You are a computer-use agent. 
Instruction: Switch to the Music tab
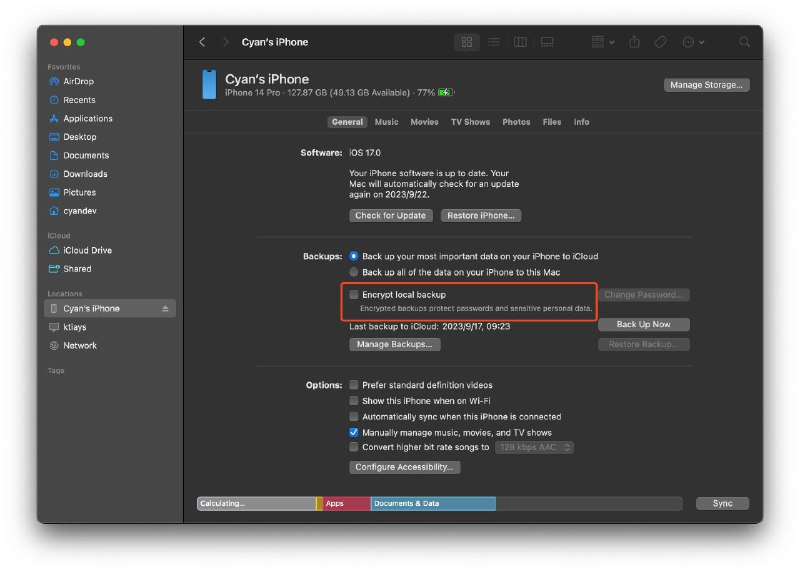tap(386, 122)
